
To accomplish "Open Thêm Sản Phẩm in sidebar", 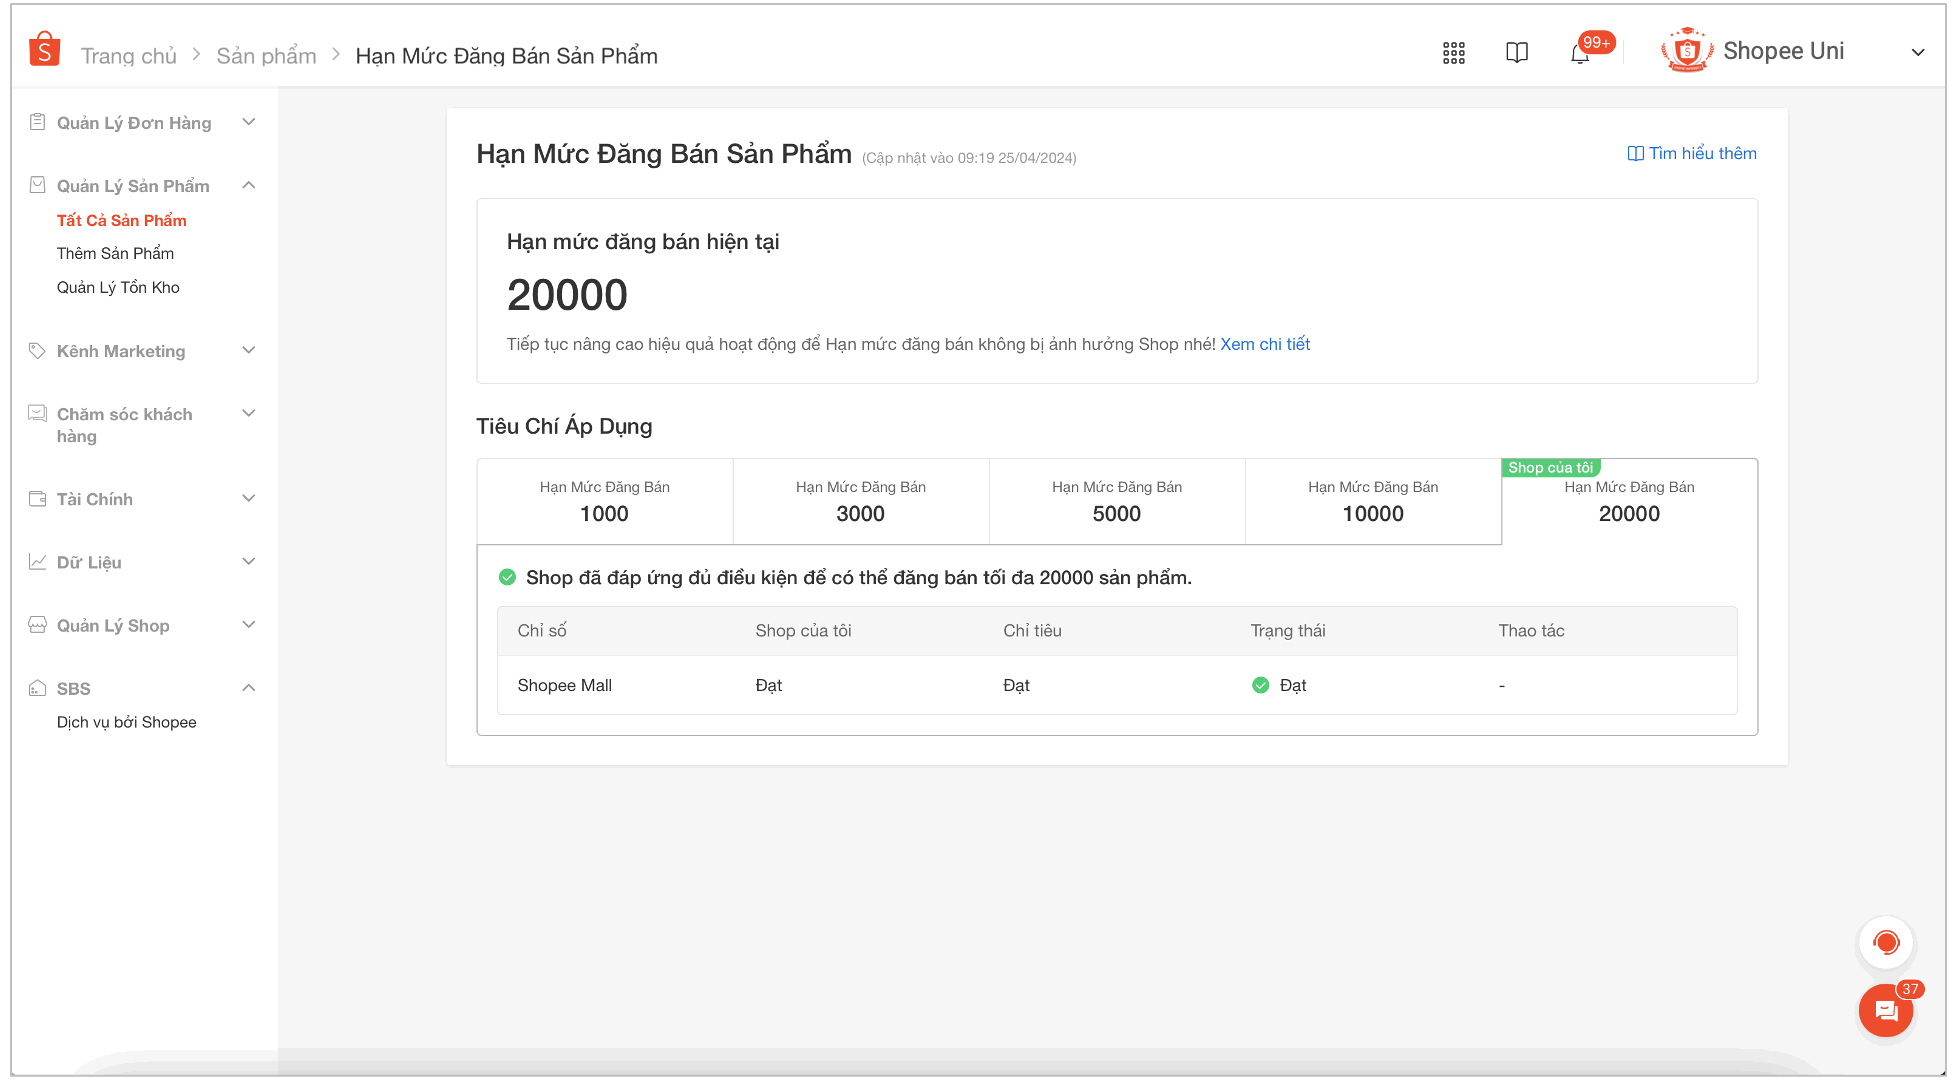I will (x=115, y=253).
